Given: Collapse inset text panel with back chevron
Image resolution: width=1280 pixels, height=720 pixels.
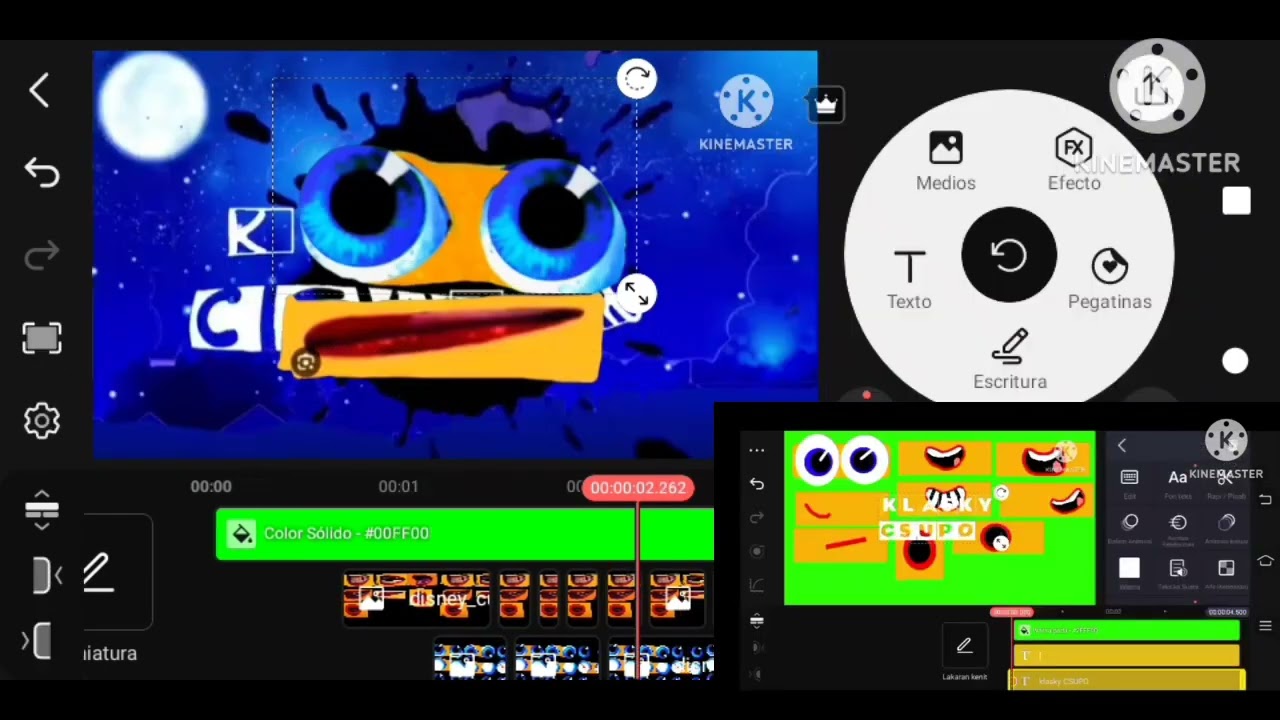Looking at the screenshot, I should 1122,446.
